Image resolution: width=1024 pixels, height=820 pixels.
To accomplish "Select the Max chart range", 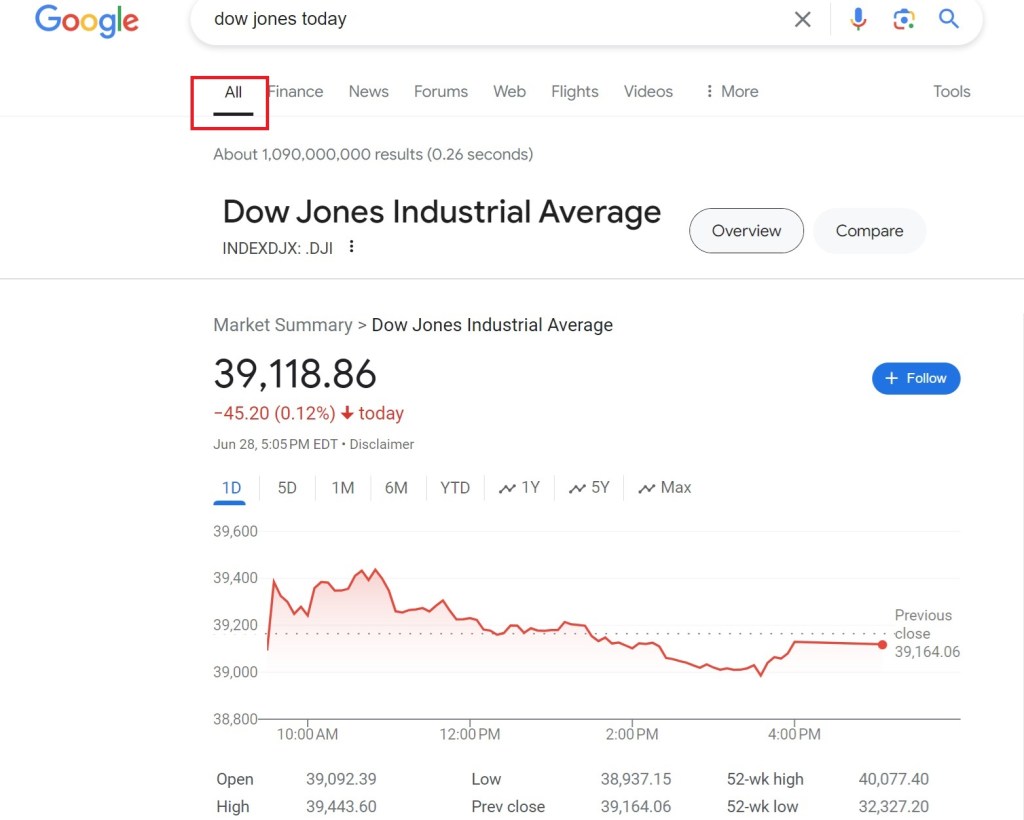I will click(x=665, y=488).
